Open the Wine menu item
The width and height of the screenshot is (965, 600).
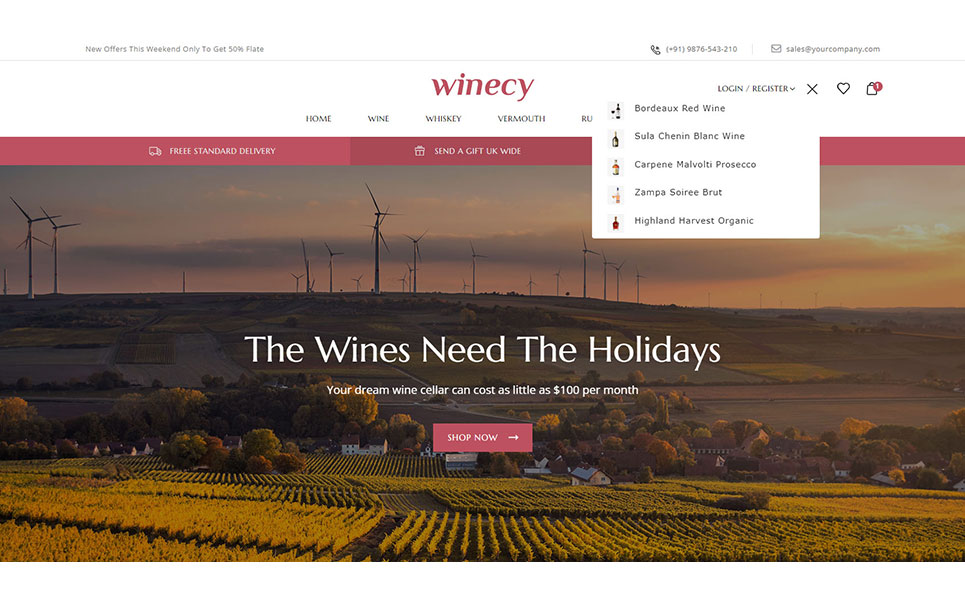coord(378,119)
